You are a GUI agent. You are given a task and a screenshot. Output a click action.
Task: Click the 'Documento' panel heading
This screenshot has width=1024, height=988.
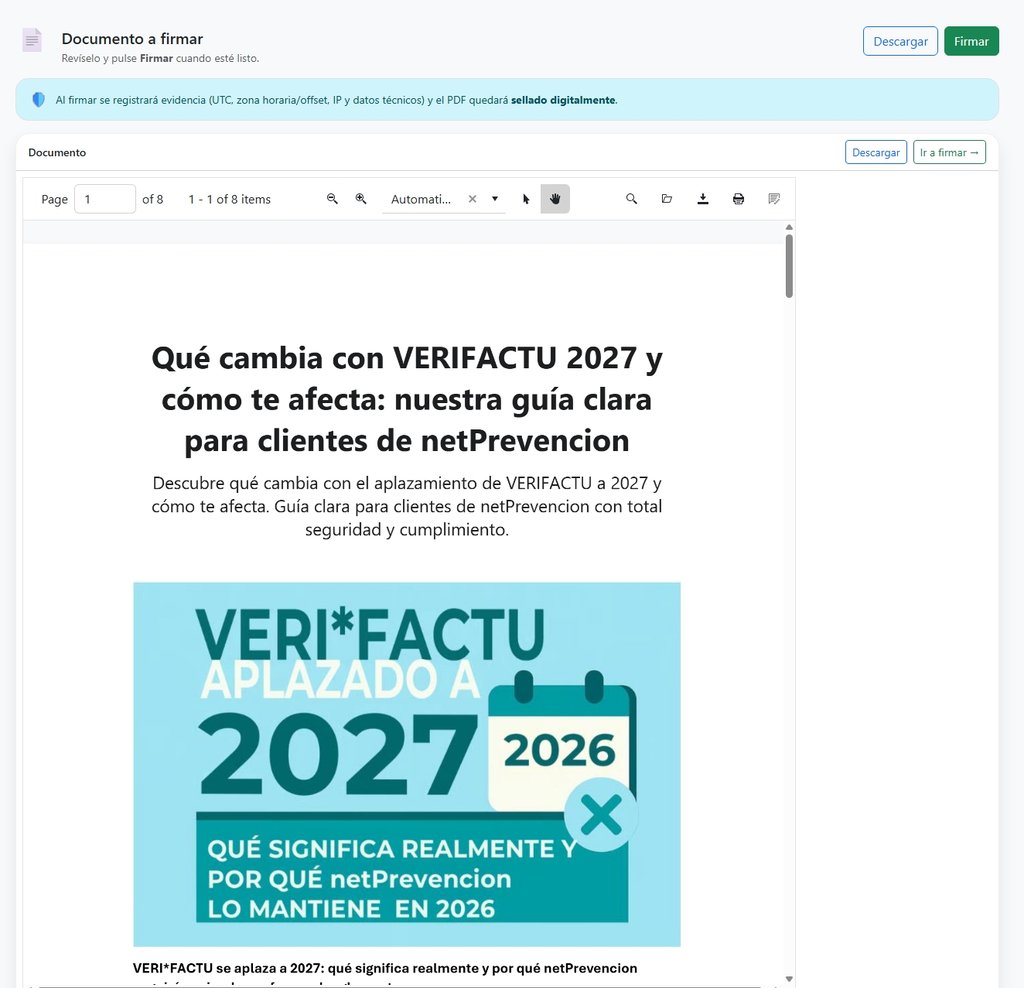click(x=57, y=152)
